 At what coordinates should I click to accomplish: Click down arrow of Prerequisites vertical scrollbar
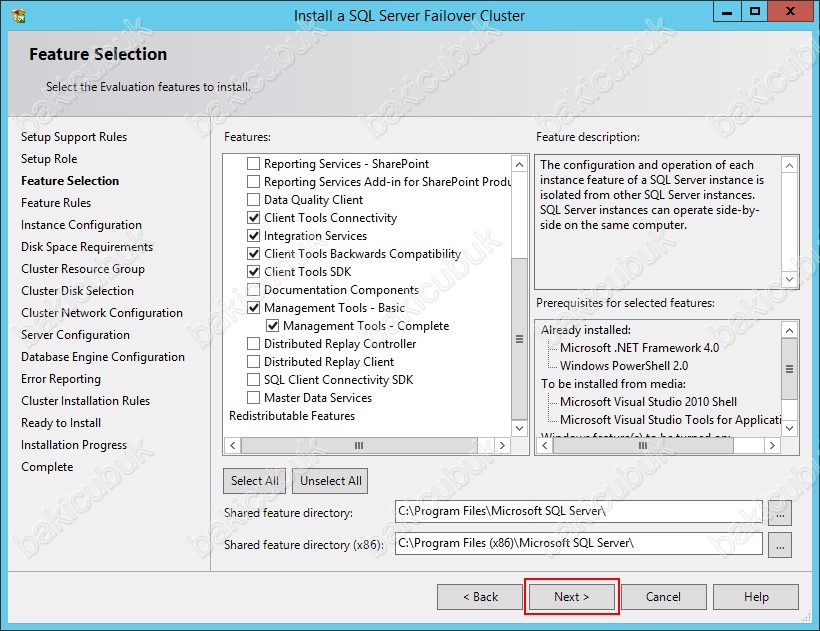click(x=789, y=428)
